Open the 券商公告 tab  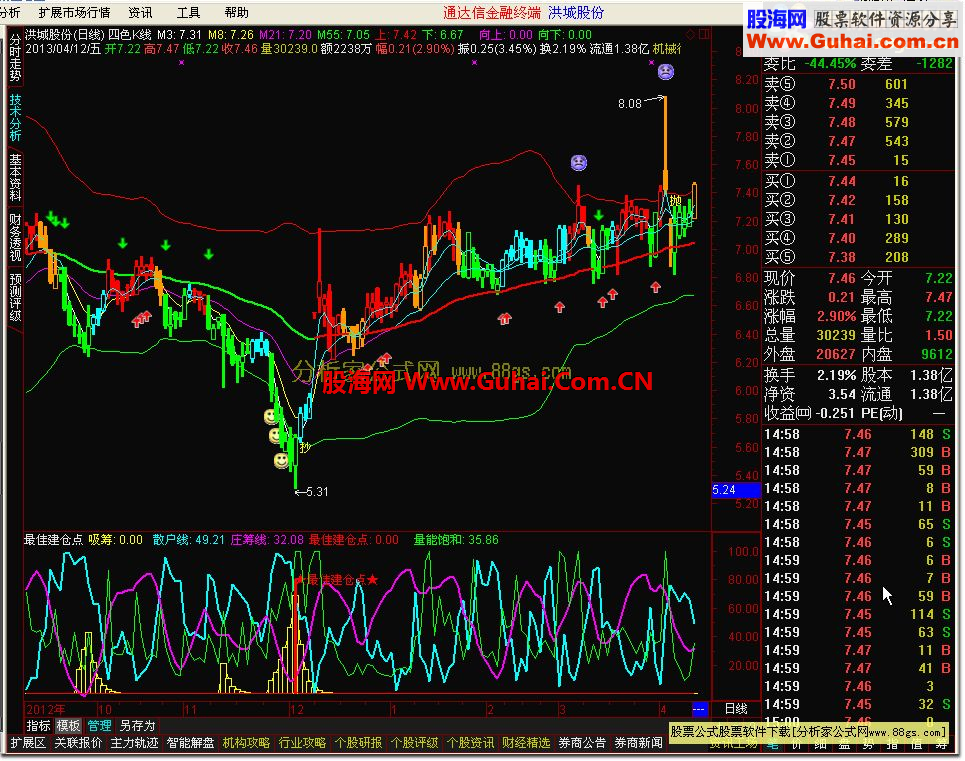tap(582, 743)
